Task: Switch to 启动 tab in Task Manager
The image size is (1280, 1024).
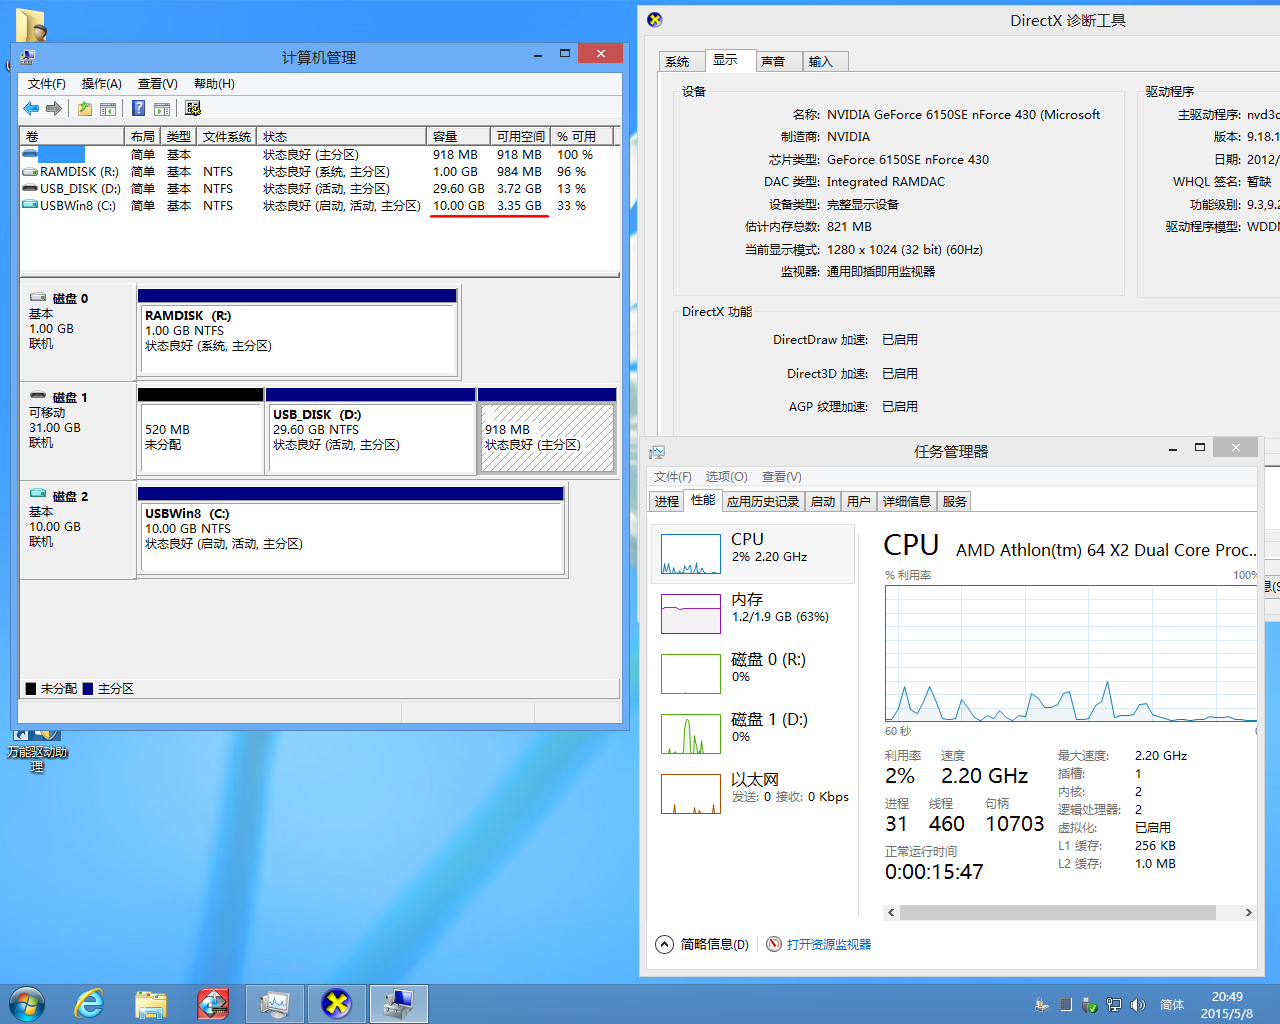Action: point(823,502)
